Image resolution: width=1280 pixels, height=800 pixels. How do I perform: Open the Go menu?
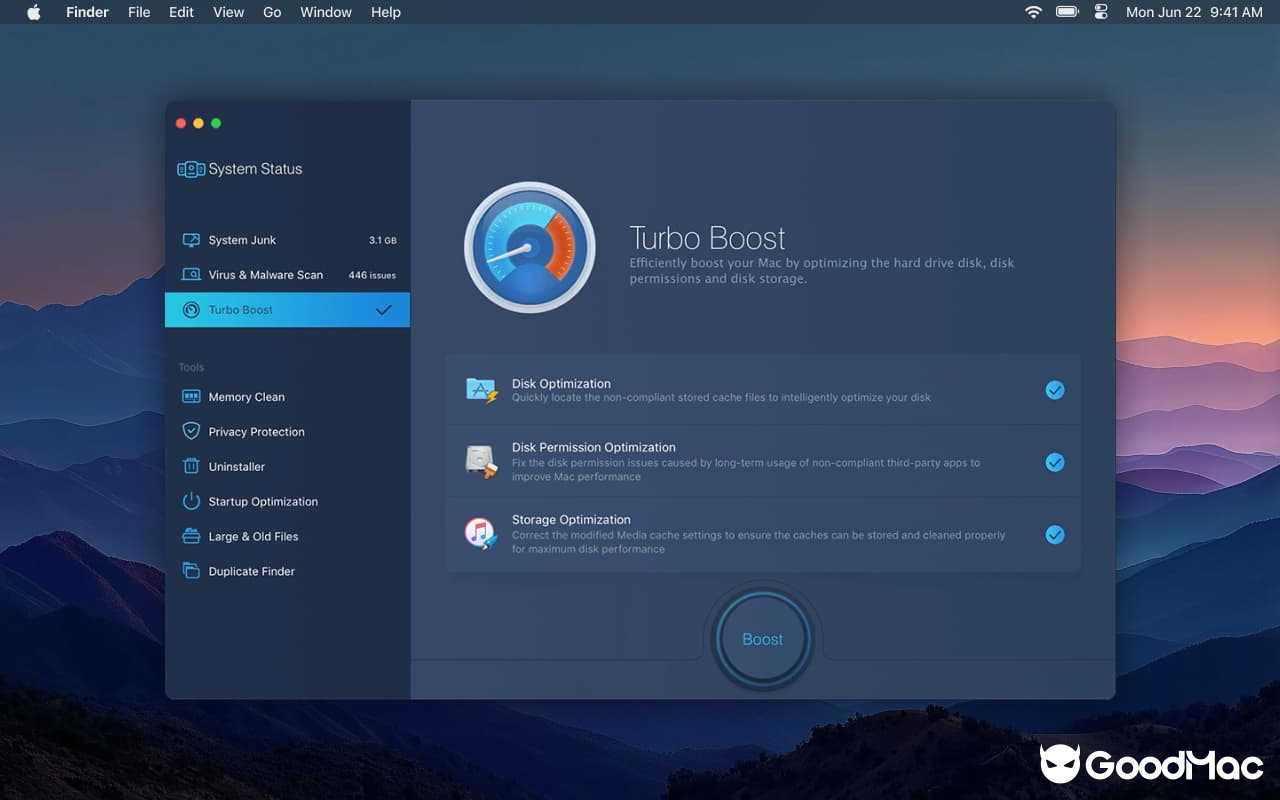click(272, 12)
